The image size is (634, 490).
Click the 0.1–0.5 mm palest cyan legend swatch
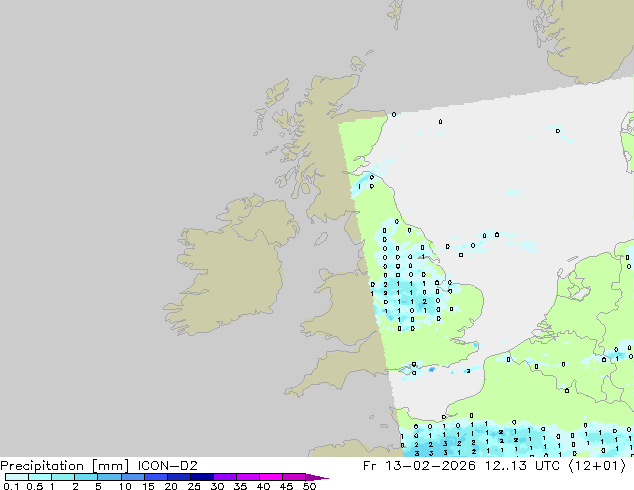[17, 477]
